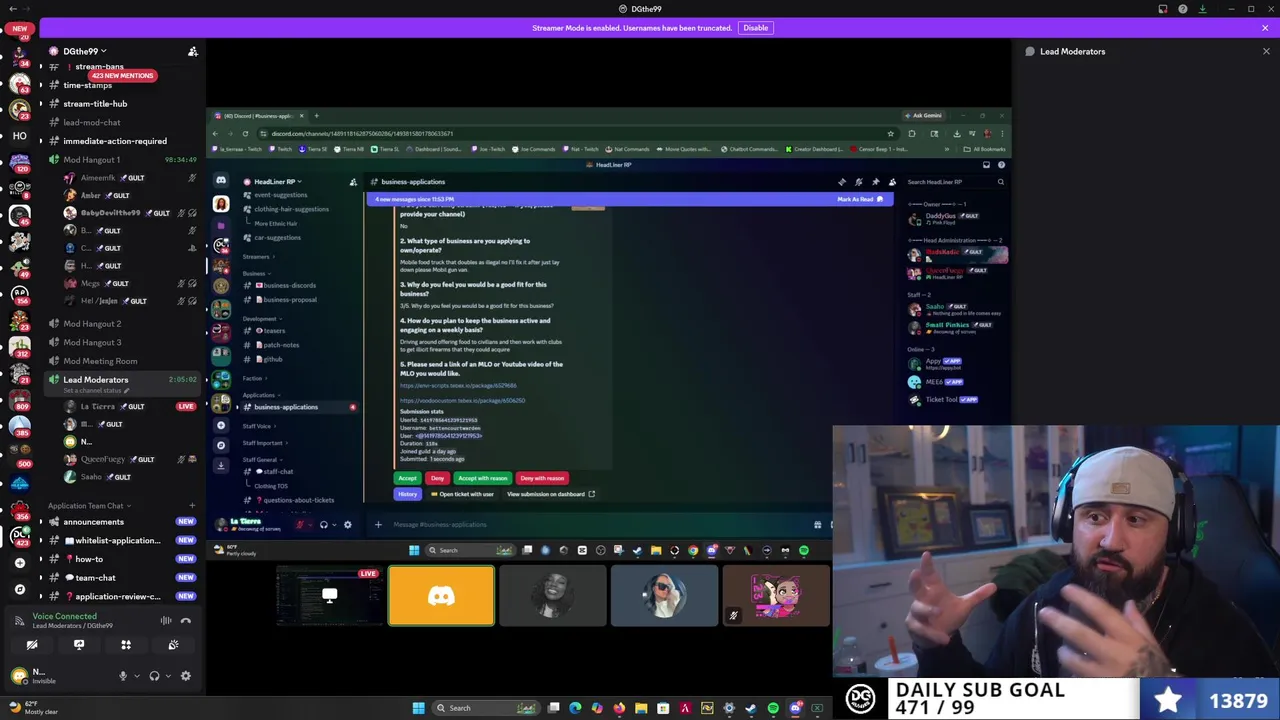
Task: Disconnect from the voice channel
Action: 186,621
